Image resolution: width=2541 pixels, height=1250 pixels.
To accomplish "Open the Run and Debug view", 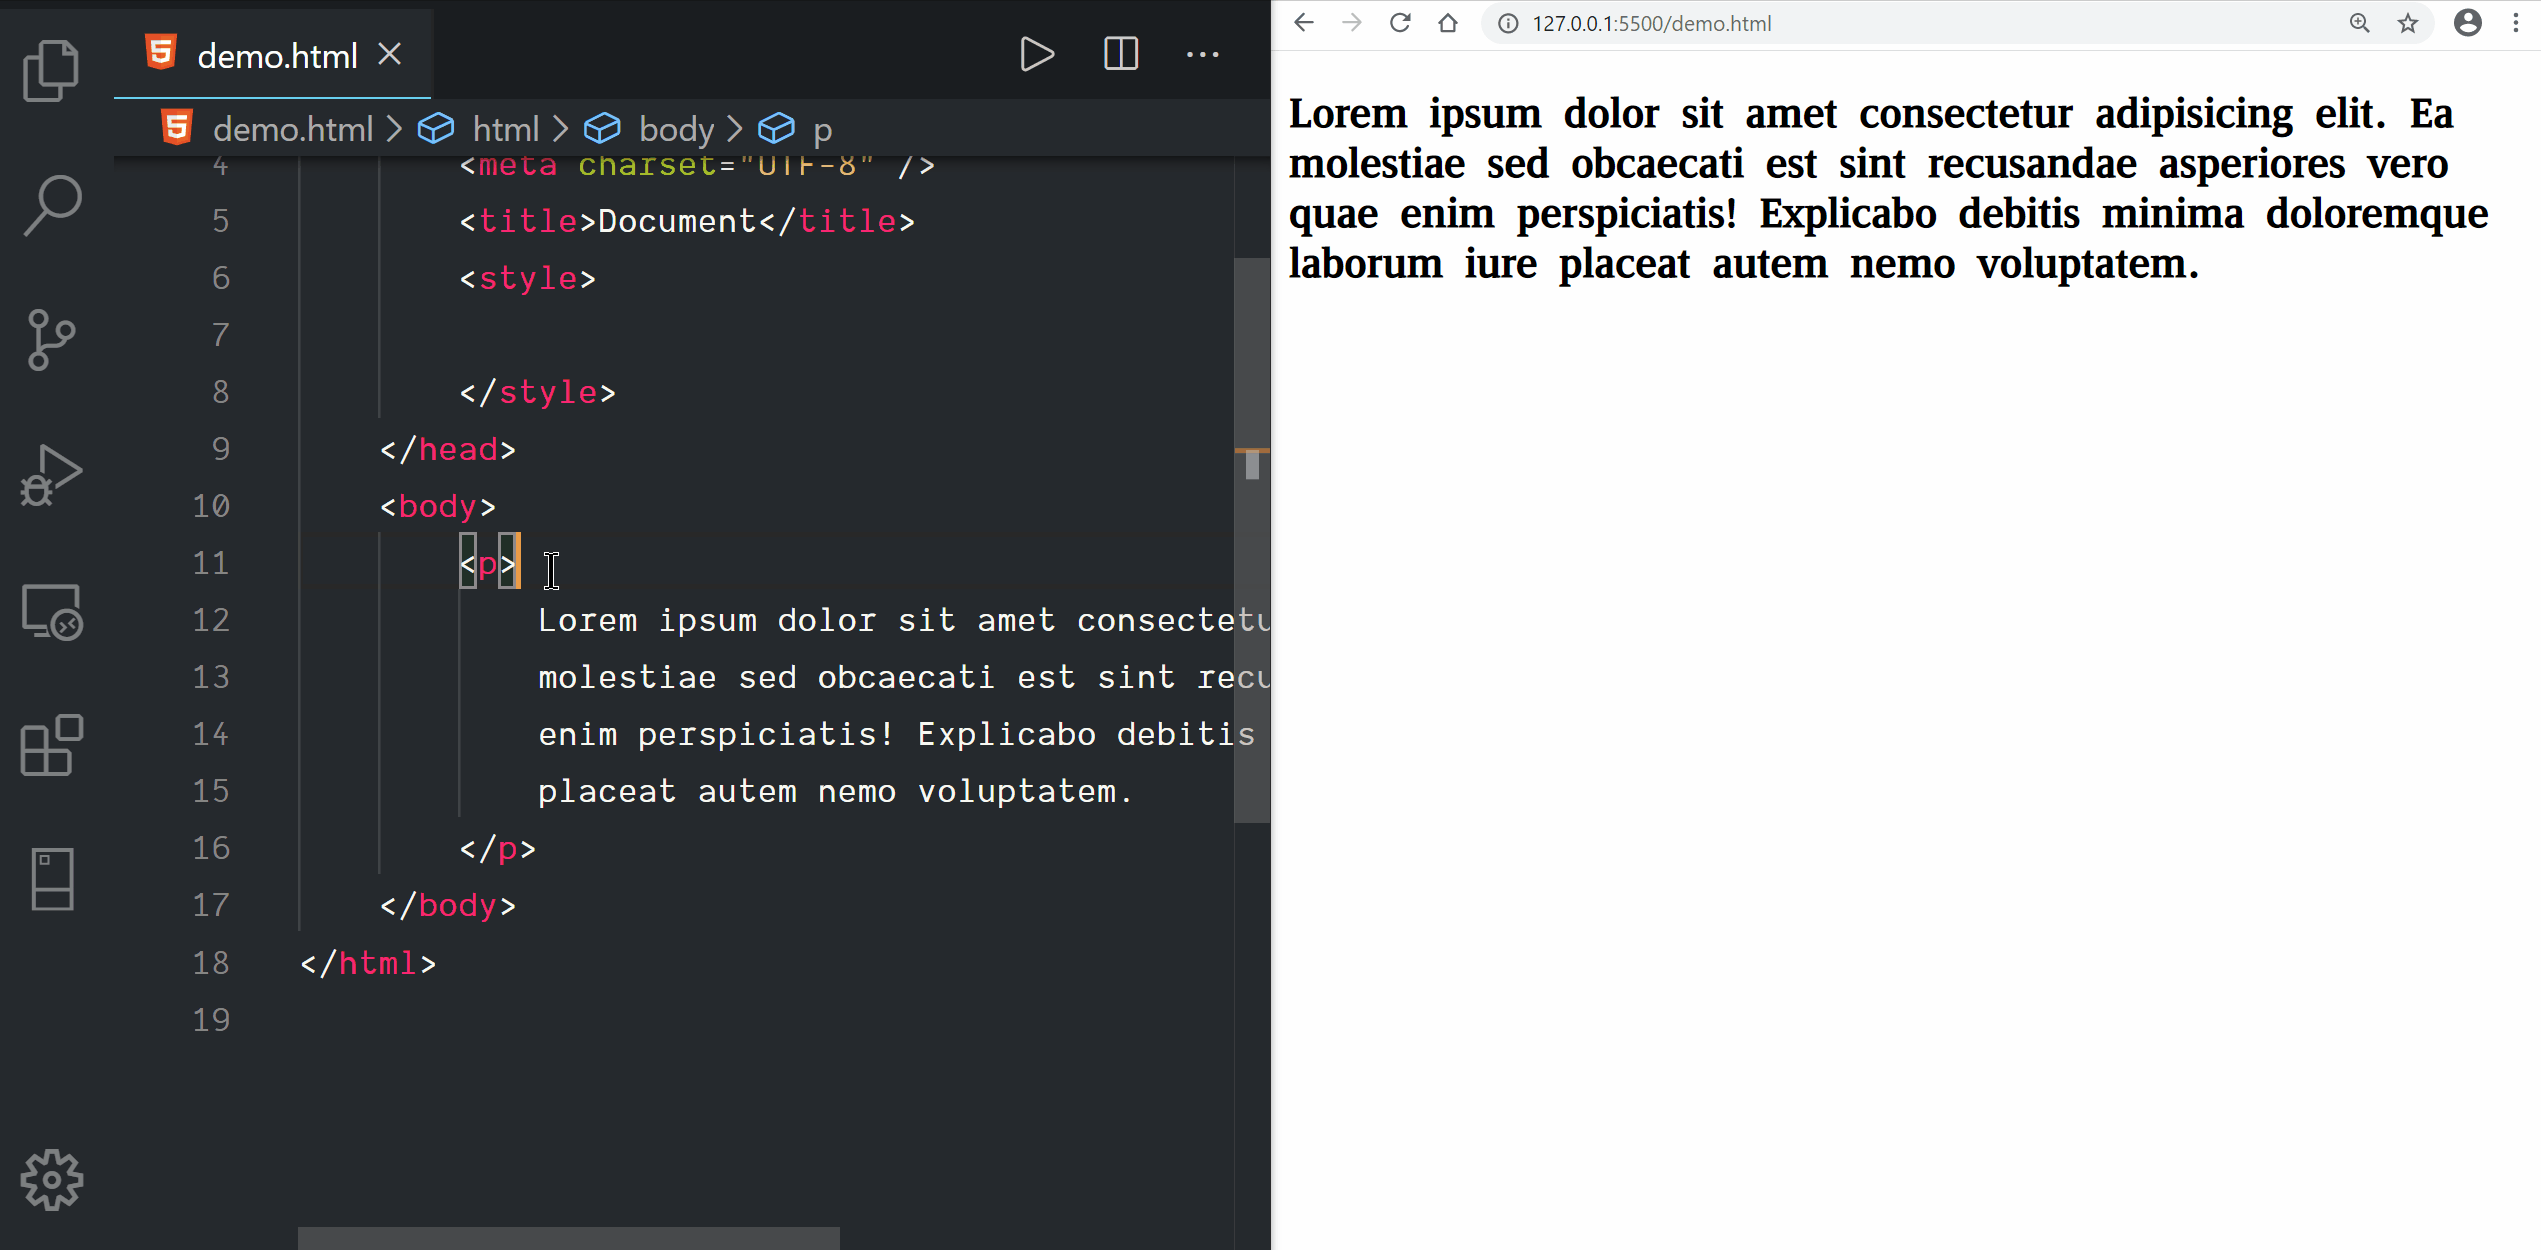I will pos(51,476).
